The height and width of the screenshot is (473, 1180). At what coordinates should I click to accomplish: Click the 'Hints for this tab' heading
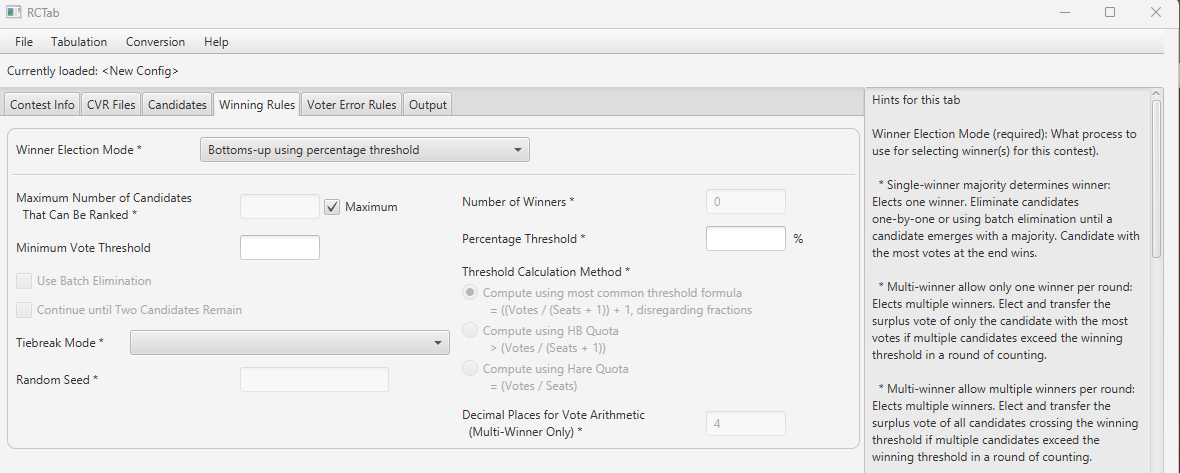(x=916, y=99)
